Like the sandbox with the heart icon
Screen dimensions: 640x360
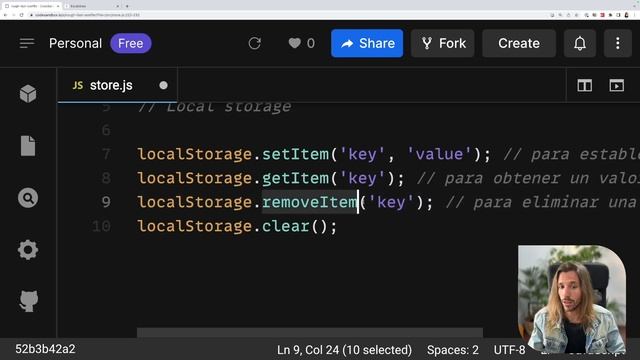(295, 43)
